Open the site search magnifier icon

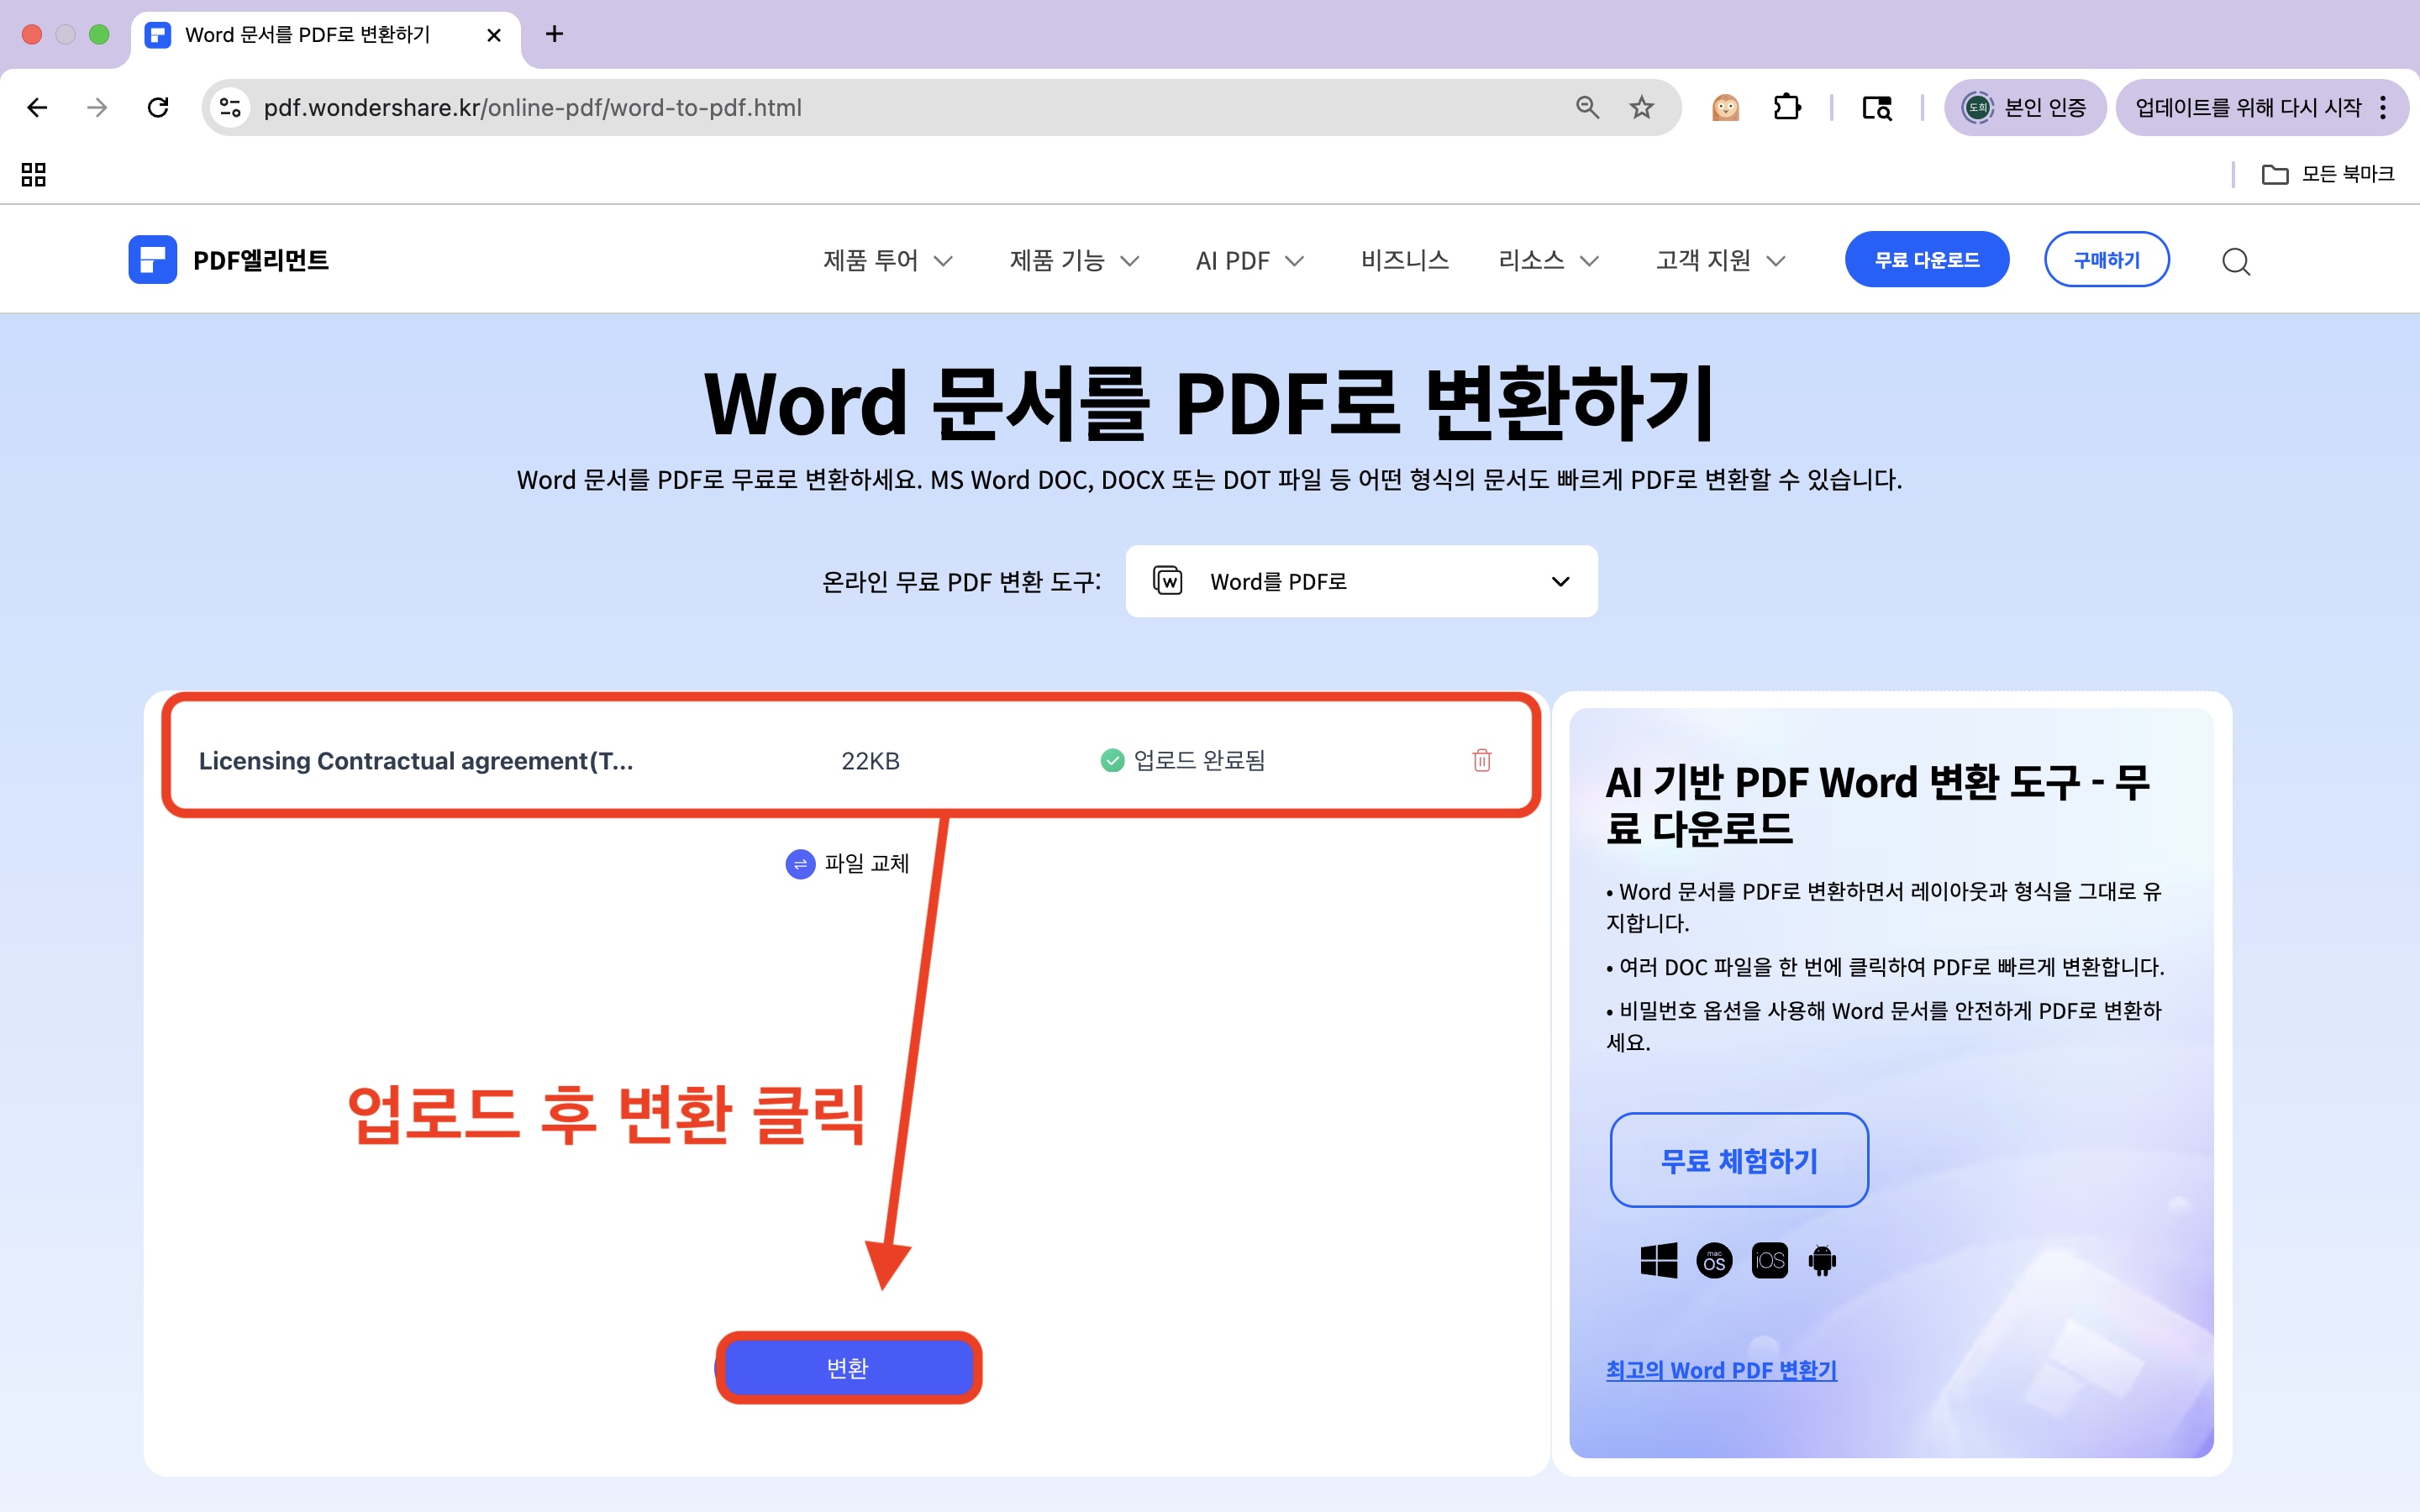(2237, 261)
